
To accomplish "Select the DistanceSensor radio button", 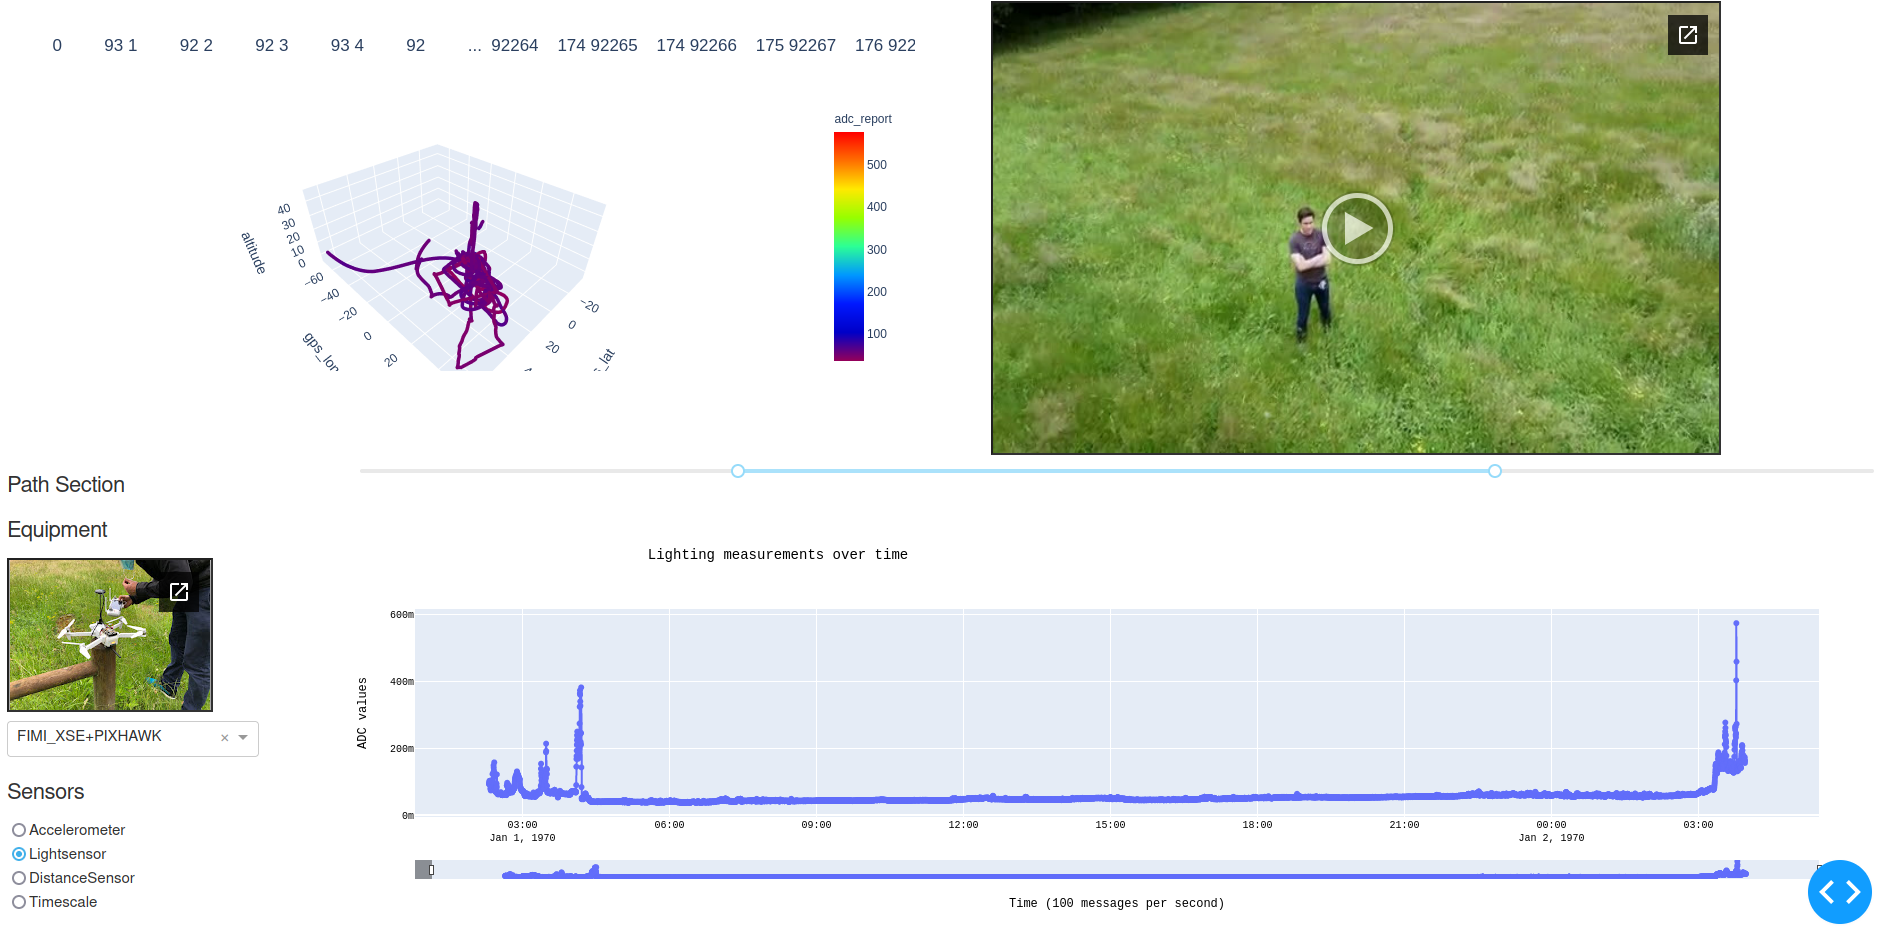I will [x=19, y=878].
